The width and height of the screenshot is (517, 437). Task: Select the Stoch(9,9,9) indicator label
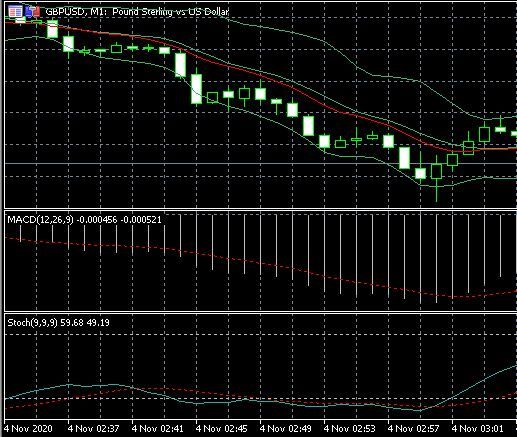click(32, 323)
